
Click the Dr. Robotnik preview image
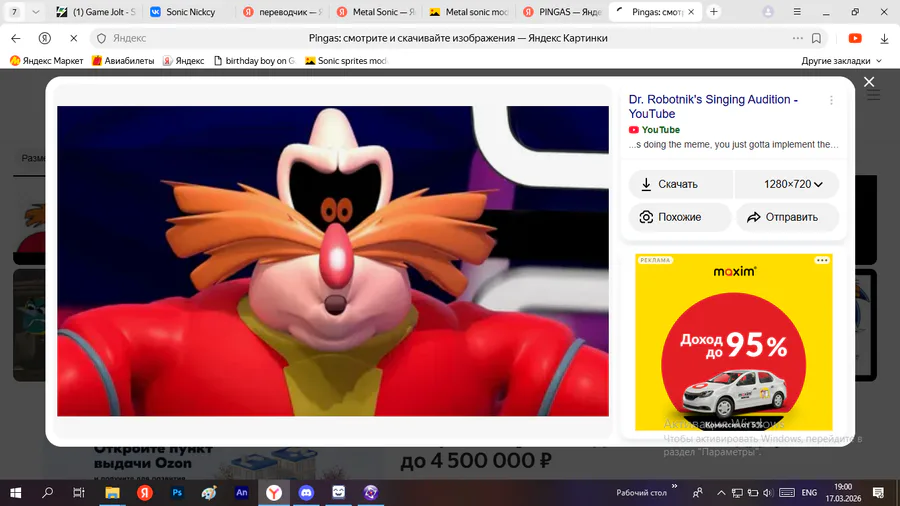(333, 261)
